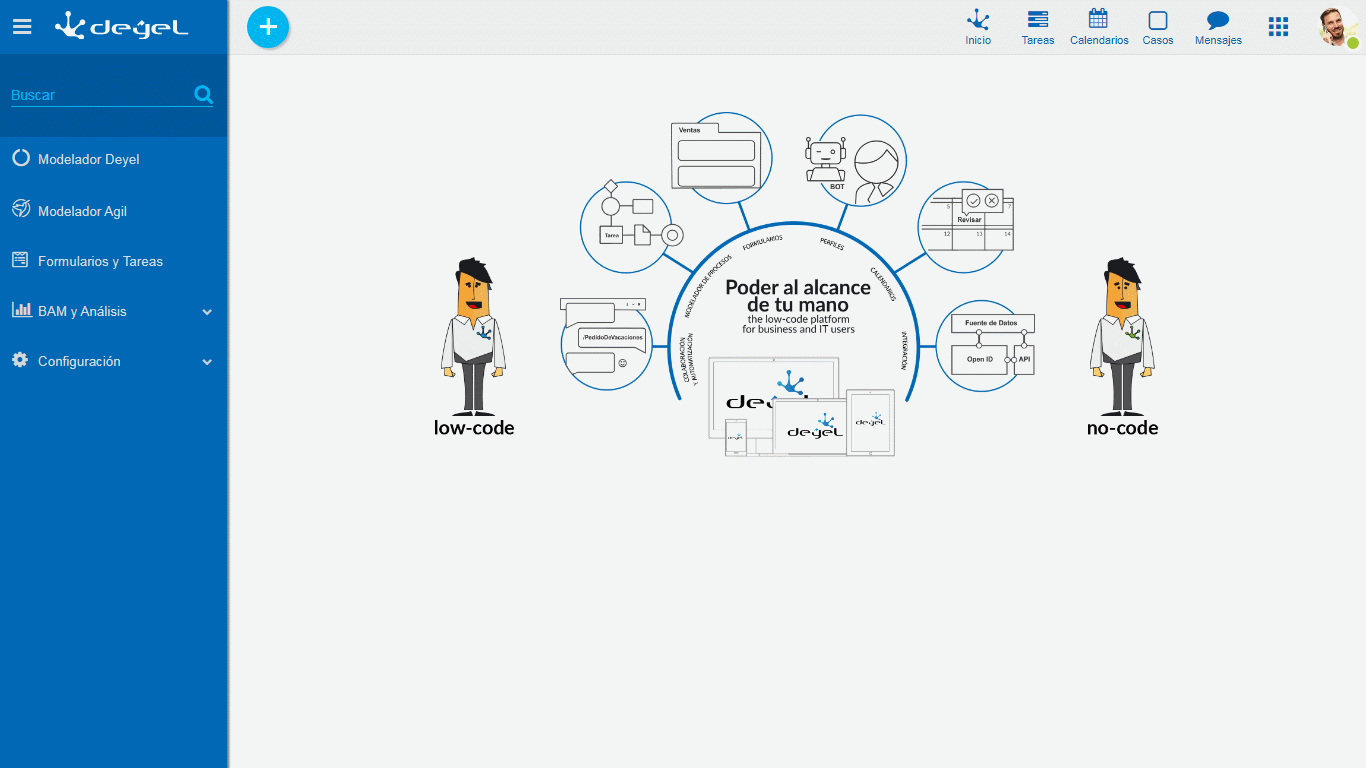
Task: Open Formularios y Tareas in the sidebar
Action: click(x=114, y=261)
